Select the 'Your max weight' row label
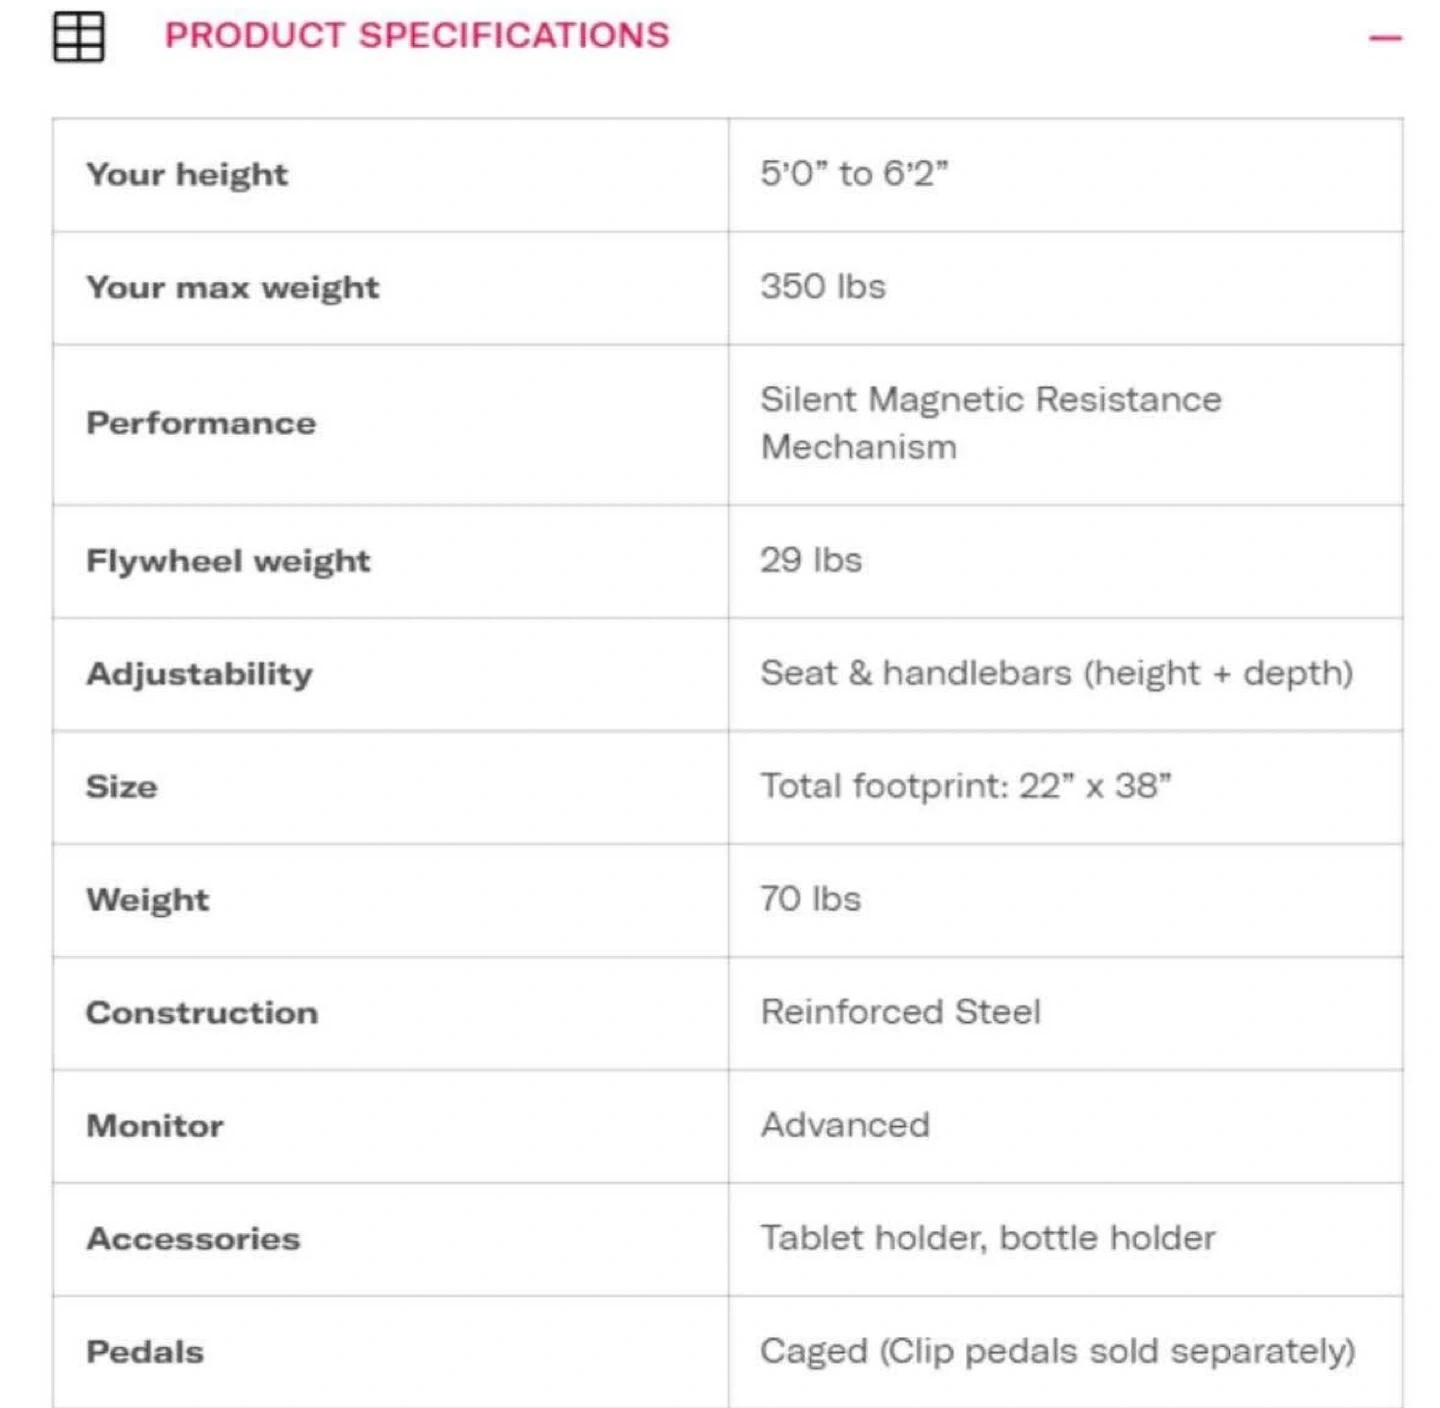The width and height of the screenshot is (1440, 1408). click(232, 288)
